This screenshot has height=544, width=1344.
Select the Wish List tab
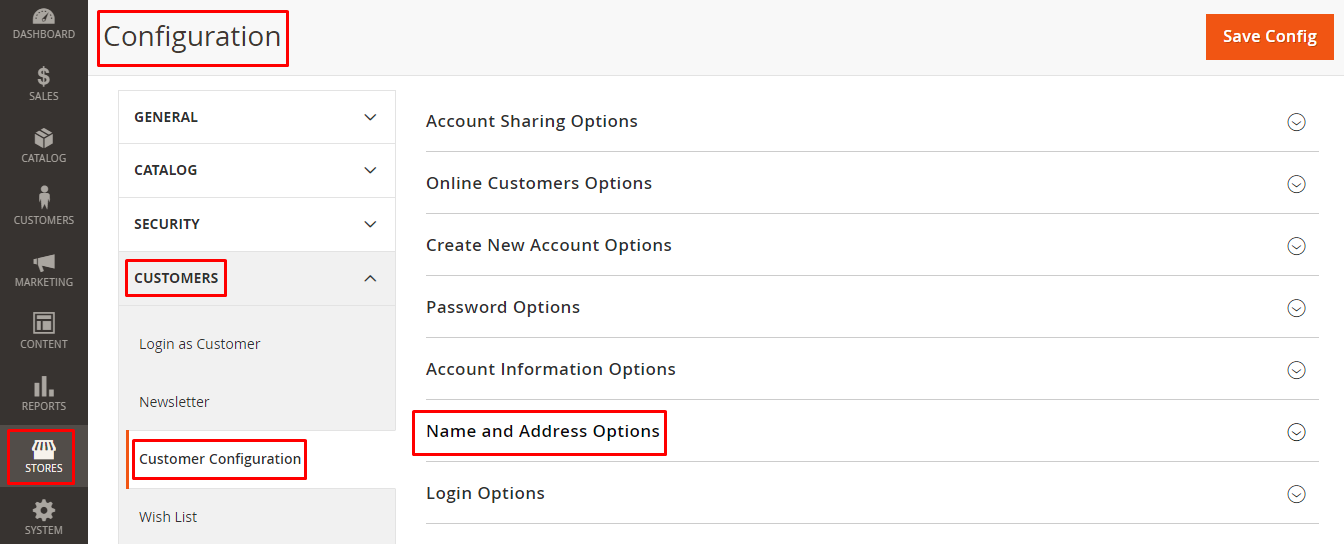pos(168,517)
